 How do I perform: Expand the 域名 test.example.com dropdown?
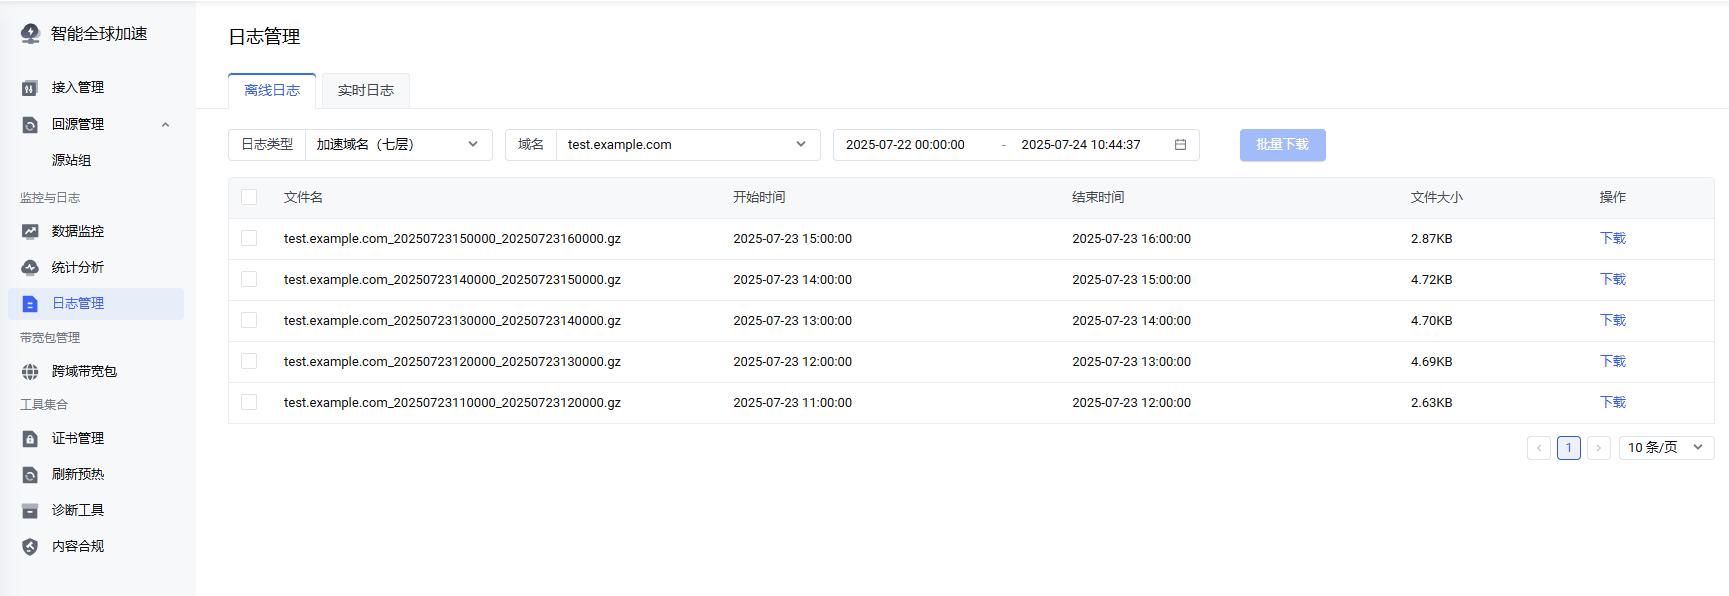687,145
